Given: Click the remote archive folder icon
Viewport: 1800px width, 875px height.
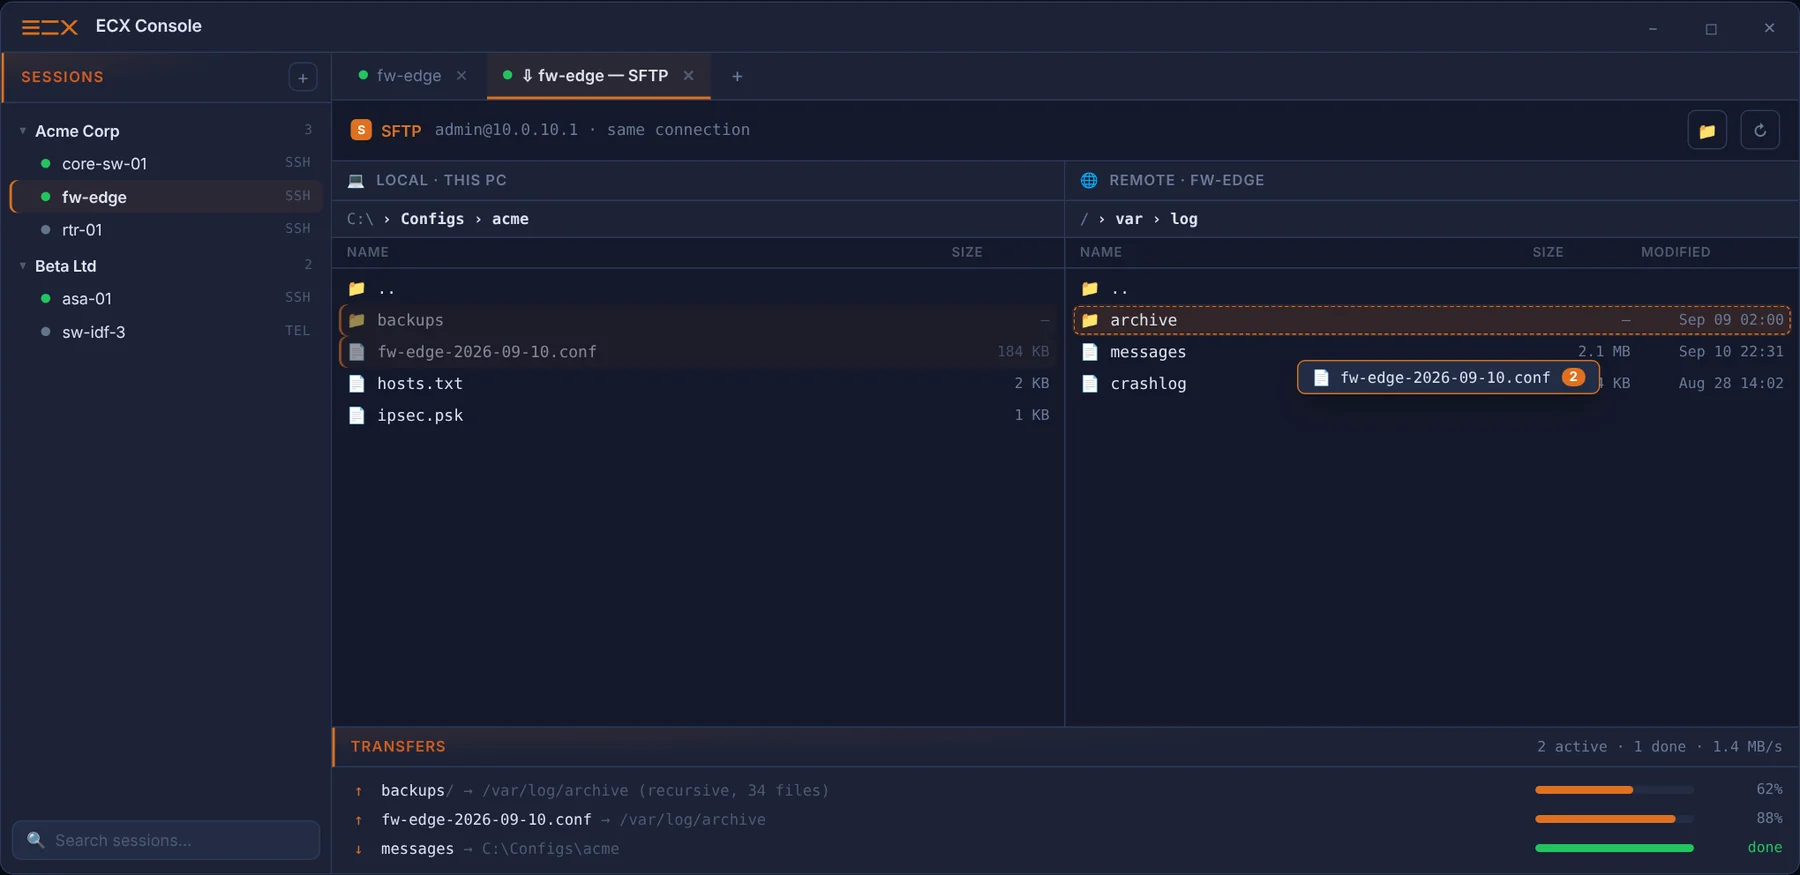Looking at the screenshot, I should click(x=1090, y=320).
